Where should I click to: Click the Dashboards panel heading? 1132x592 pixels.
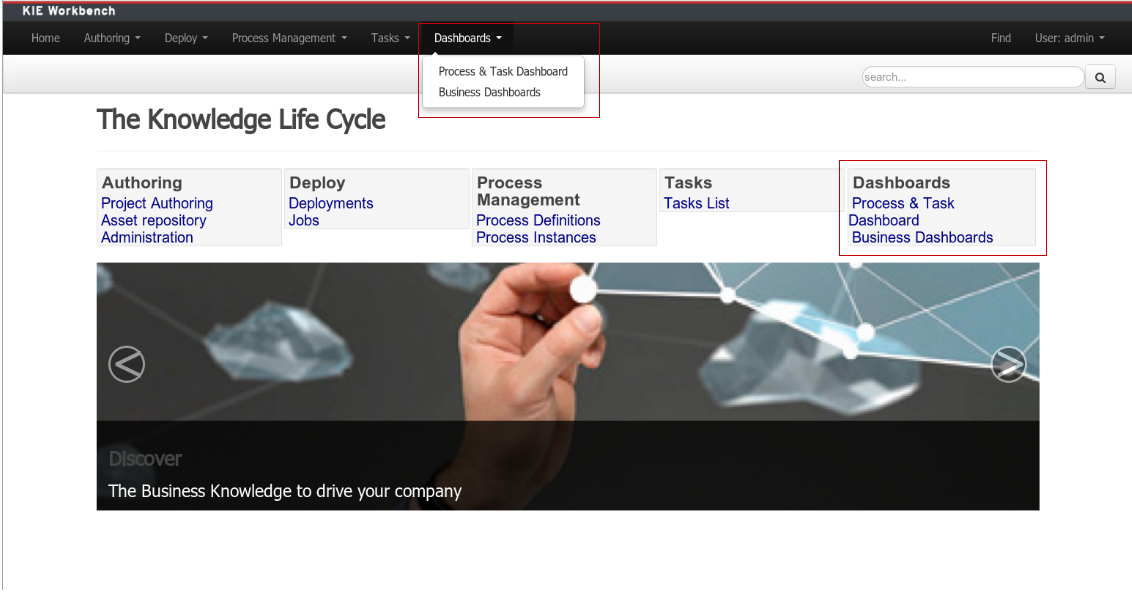click(902, 183)
